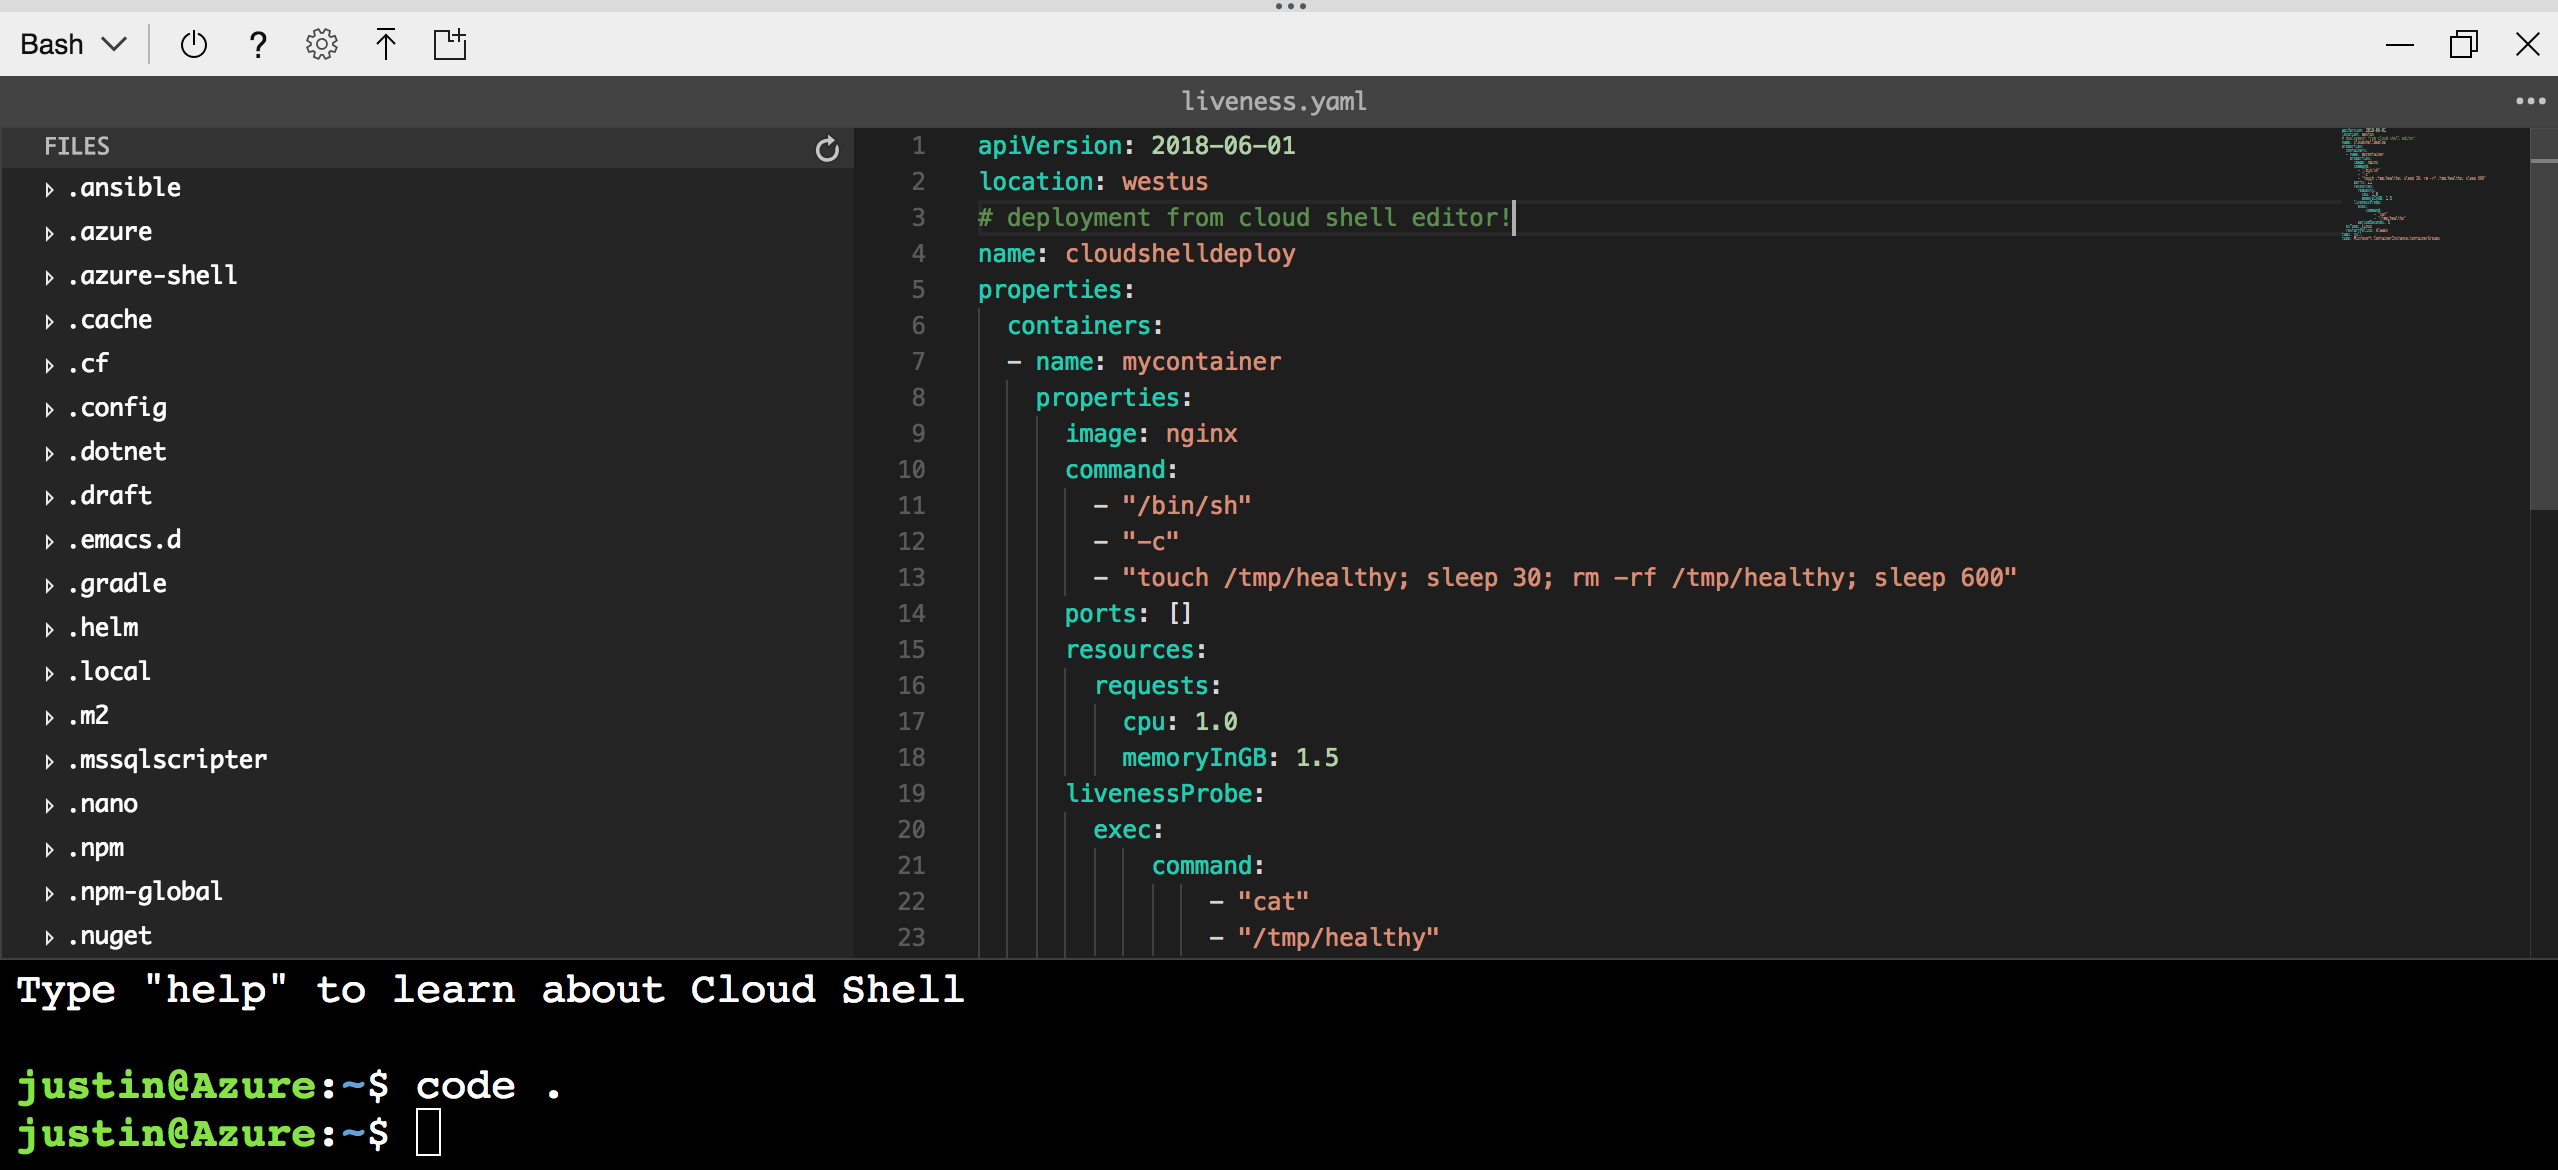Click on liveness.yaml tab label
Image resolution: width=2558 pixels, height=1170 pixels.
(1277, 101)
